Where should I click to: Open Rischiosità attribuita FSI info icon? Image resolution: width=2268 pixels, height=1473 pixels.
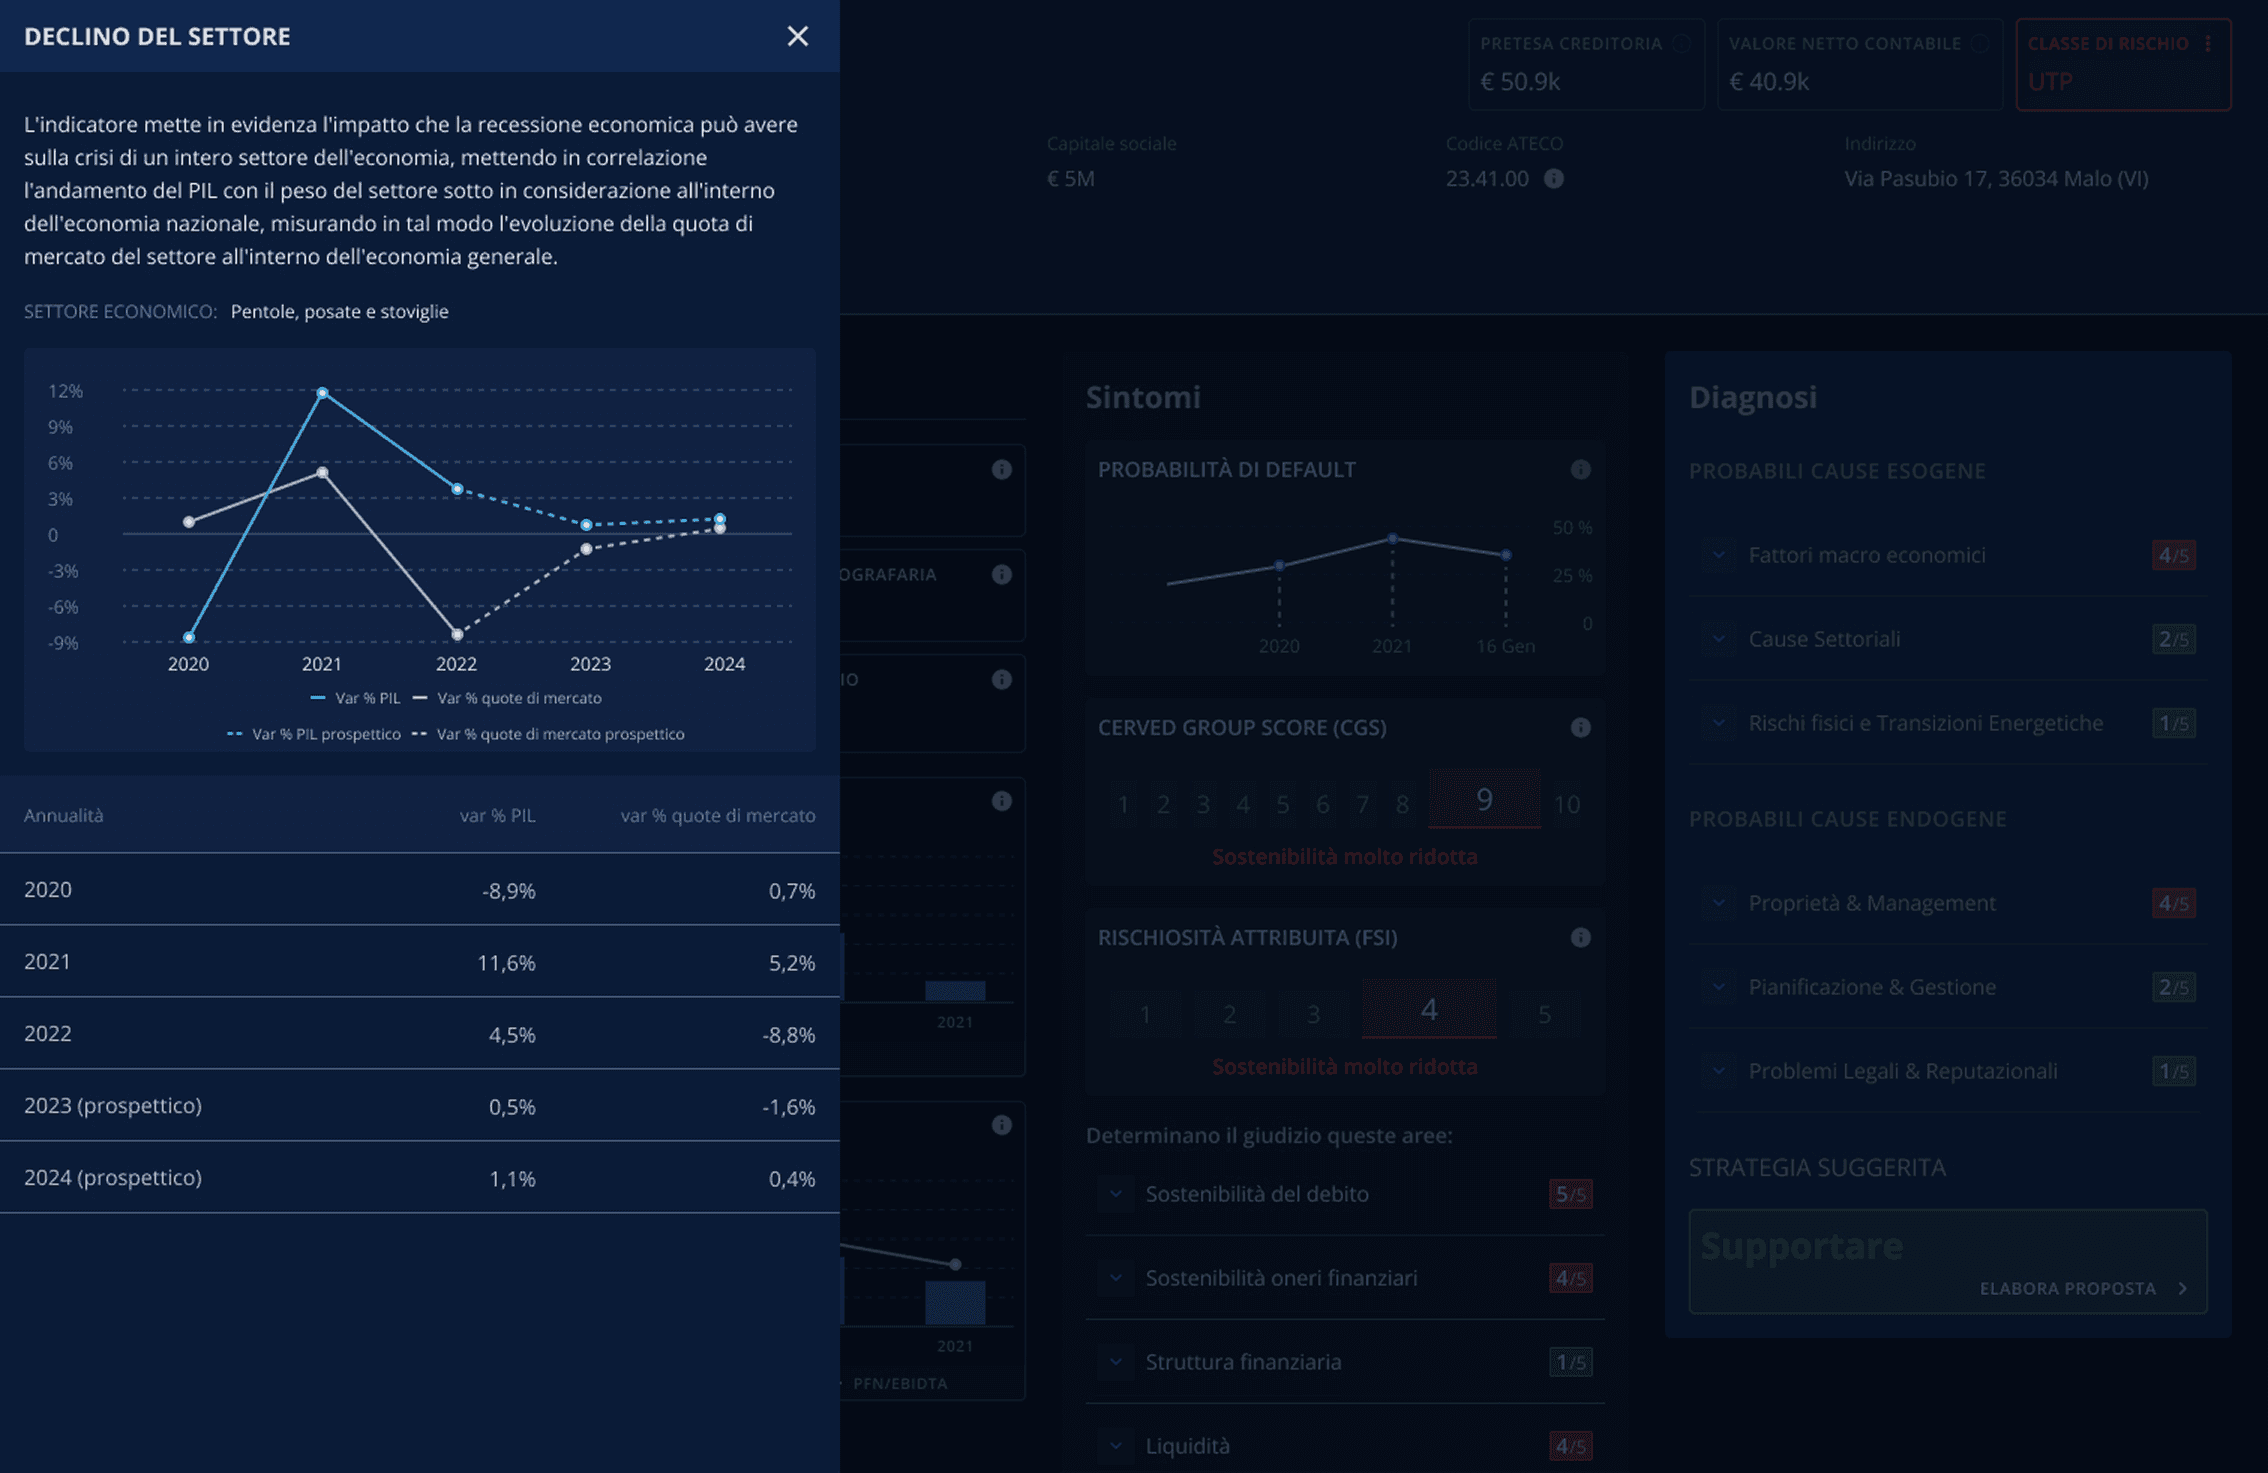(x=1580, y=938)
